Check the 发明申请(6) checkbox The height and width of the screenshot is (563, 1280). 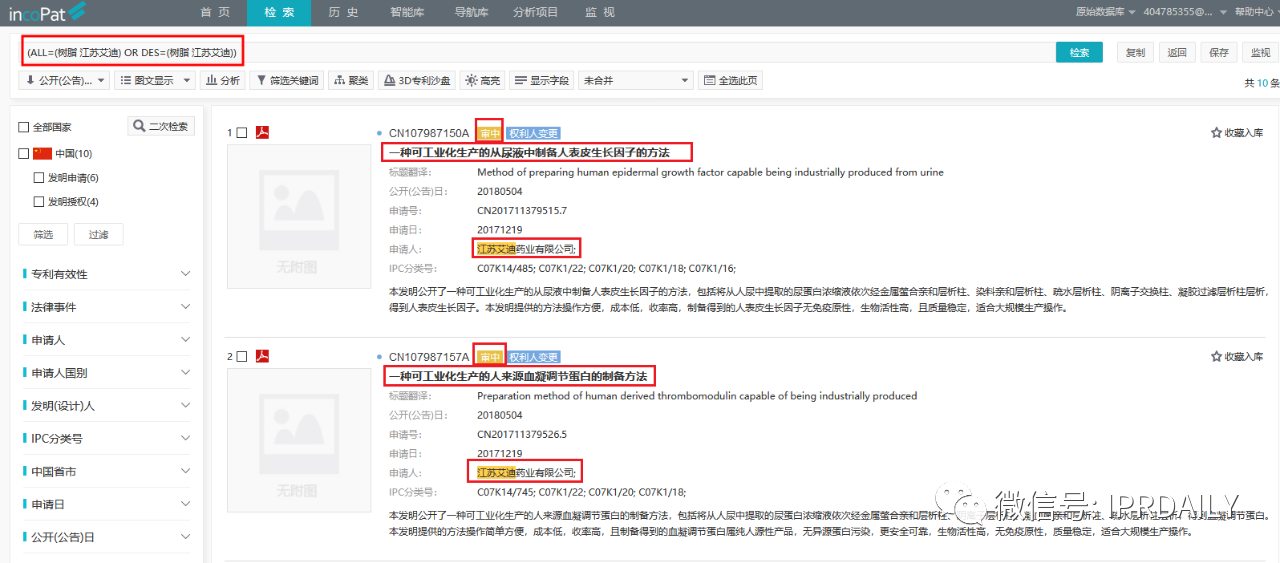point(40,178)
